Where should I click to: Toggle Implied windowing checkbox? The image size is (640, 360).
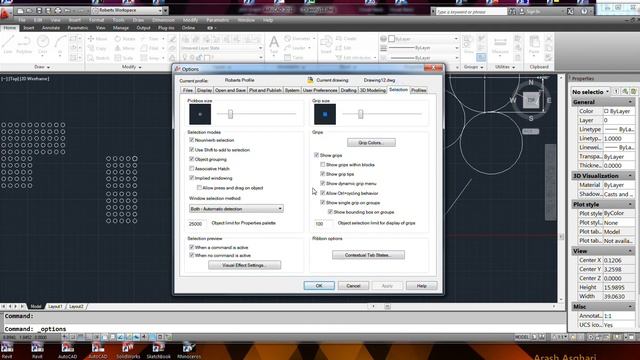191,178
